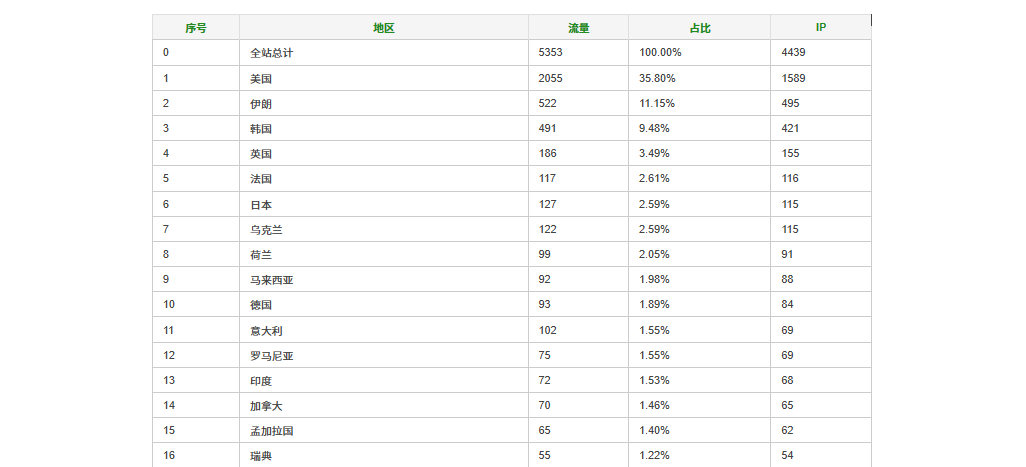Screen dimensions: 1026x467
Task: Select the 100.00% percentage cell
Action: (660, 53)
